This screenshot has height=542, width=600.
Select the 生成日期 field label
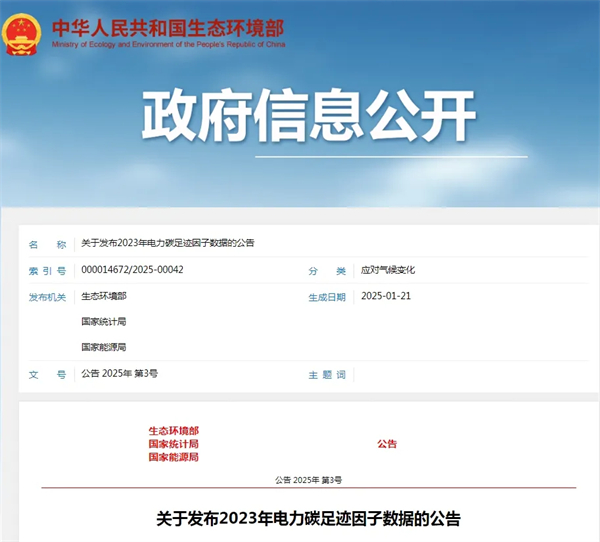327,297
